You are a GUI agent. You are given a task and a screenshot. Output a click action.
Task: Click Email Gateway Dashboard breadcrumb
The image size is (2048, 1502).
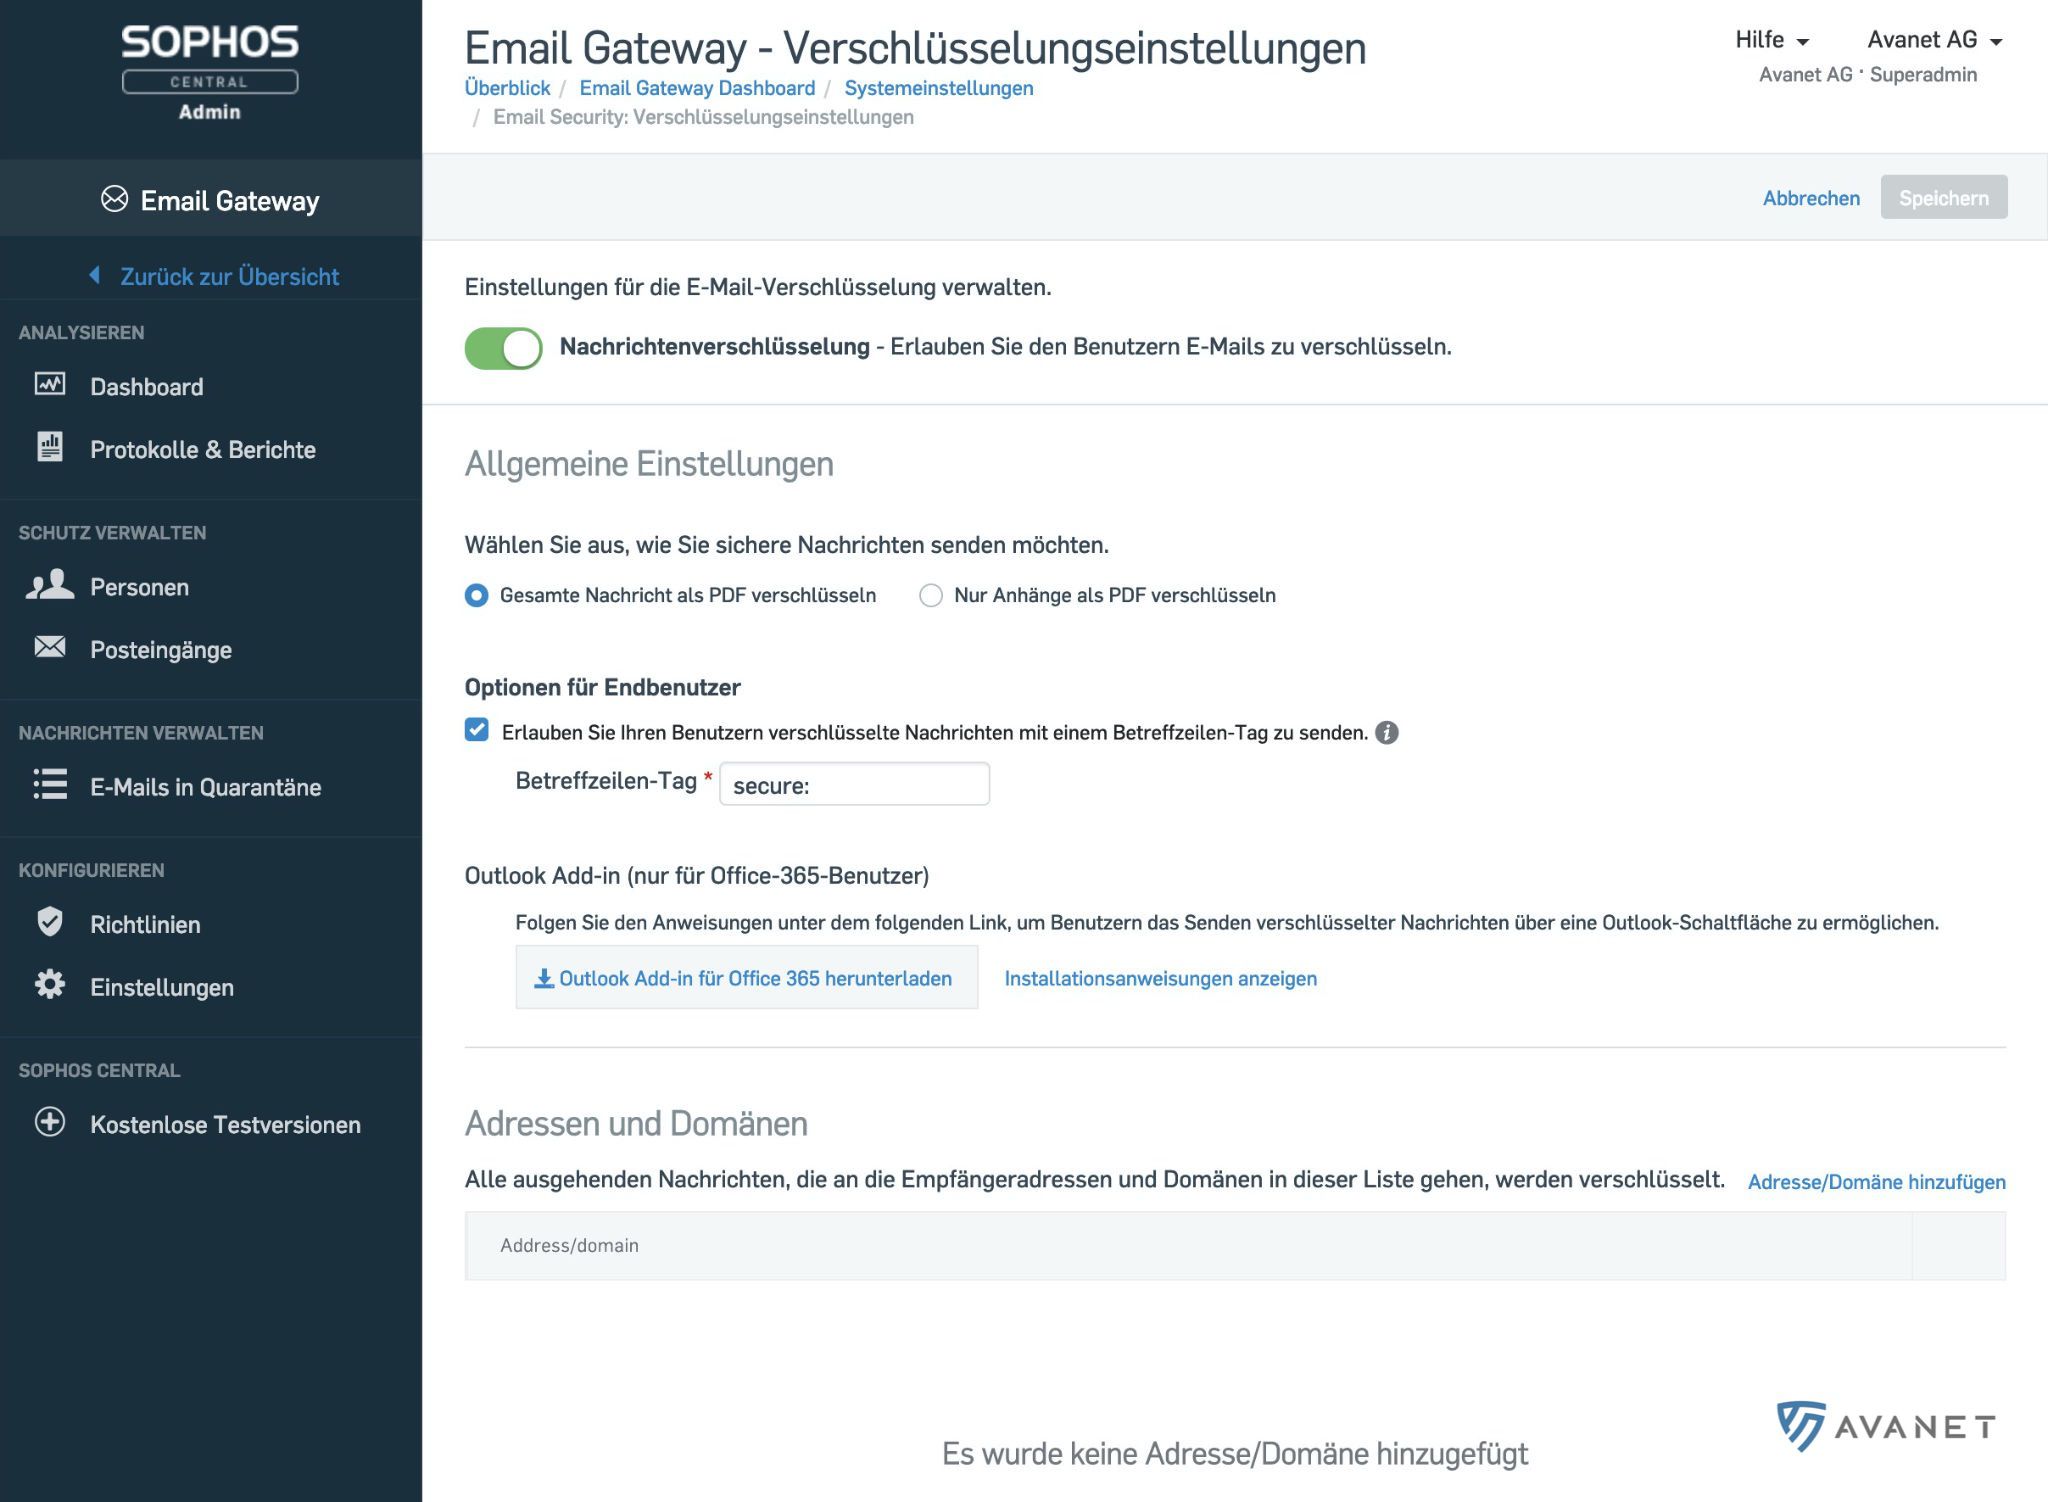697,88
